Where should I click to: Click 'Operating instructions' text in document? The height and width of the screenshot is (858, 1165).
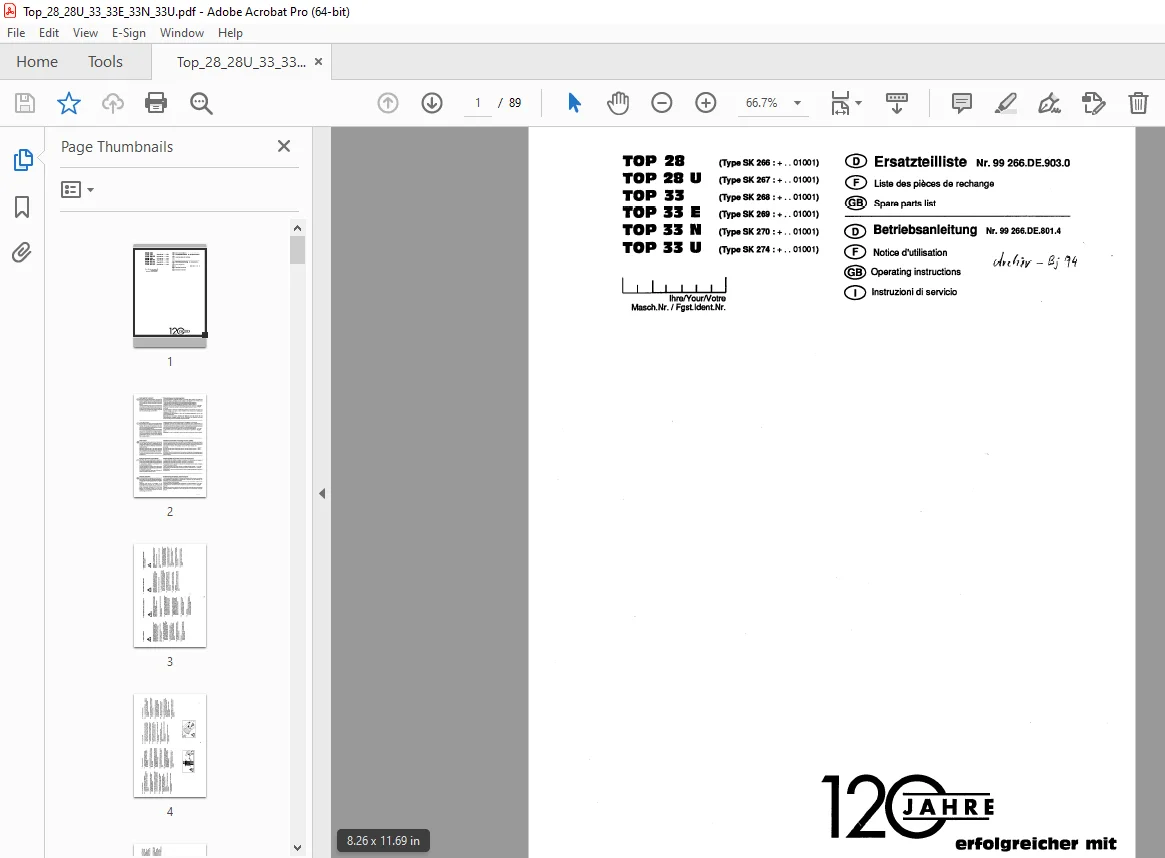[915, 272]
